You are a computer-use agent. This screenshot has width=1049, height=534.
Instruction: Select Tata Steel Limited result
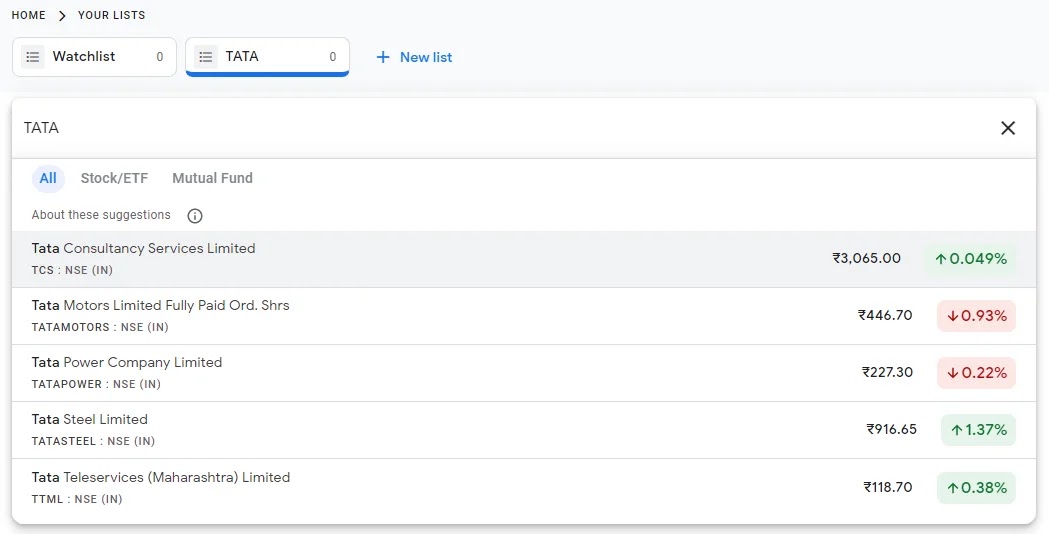[524, 430]
